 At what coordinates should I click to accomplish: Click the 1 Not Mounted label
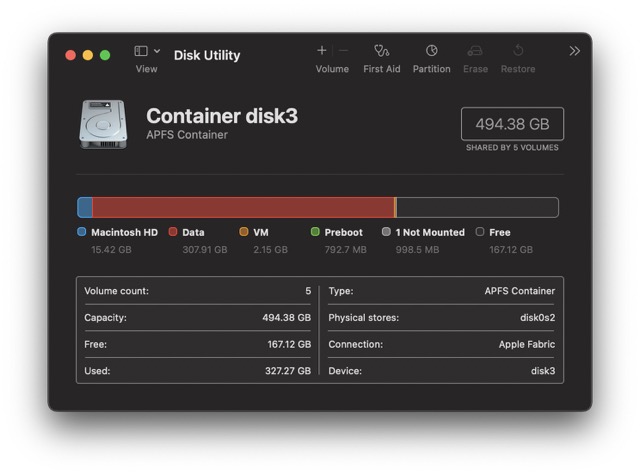430,232
